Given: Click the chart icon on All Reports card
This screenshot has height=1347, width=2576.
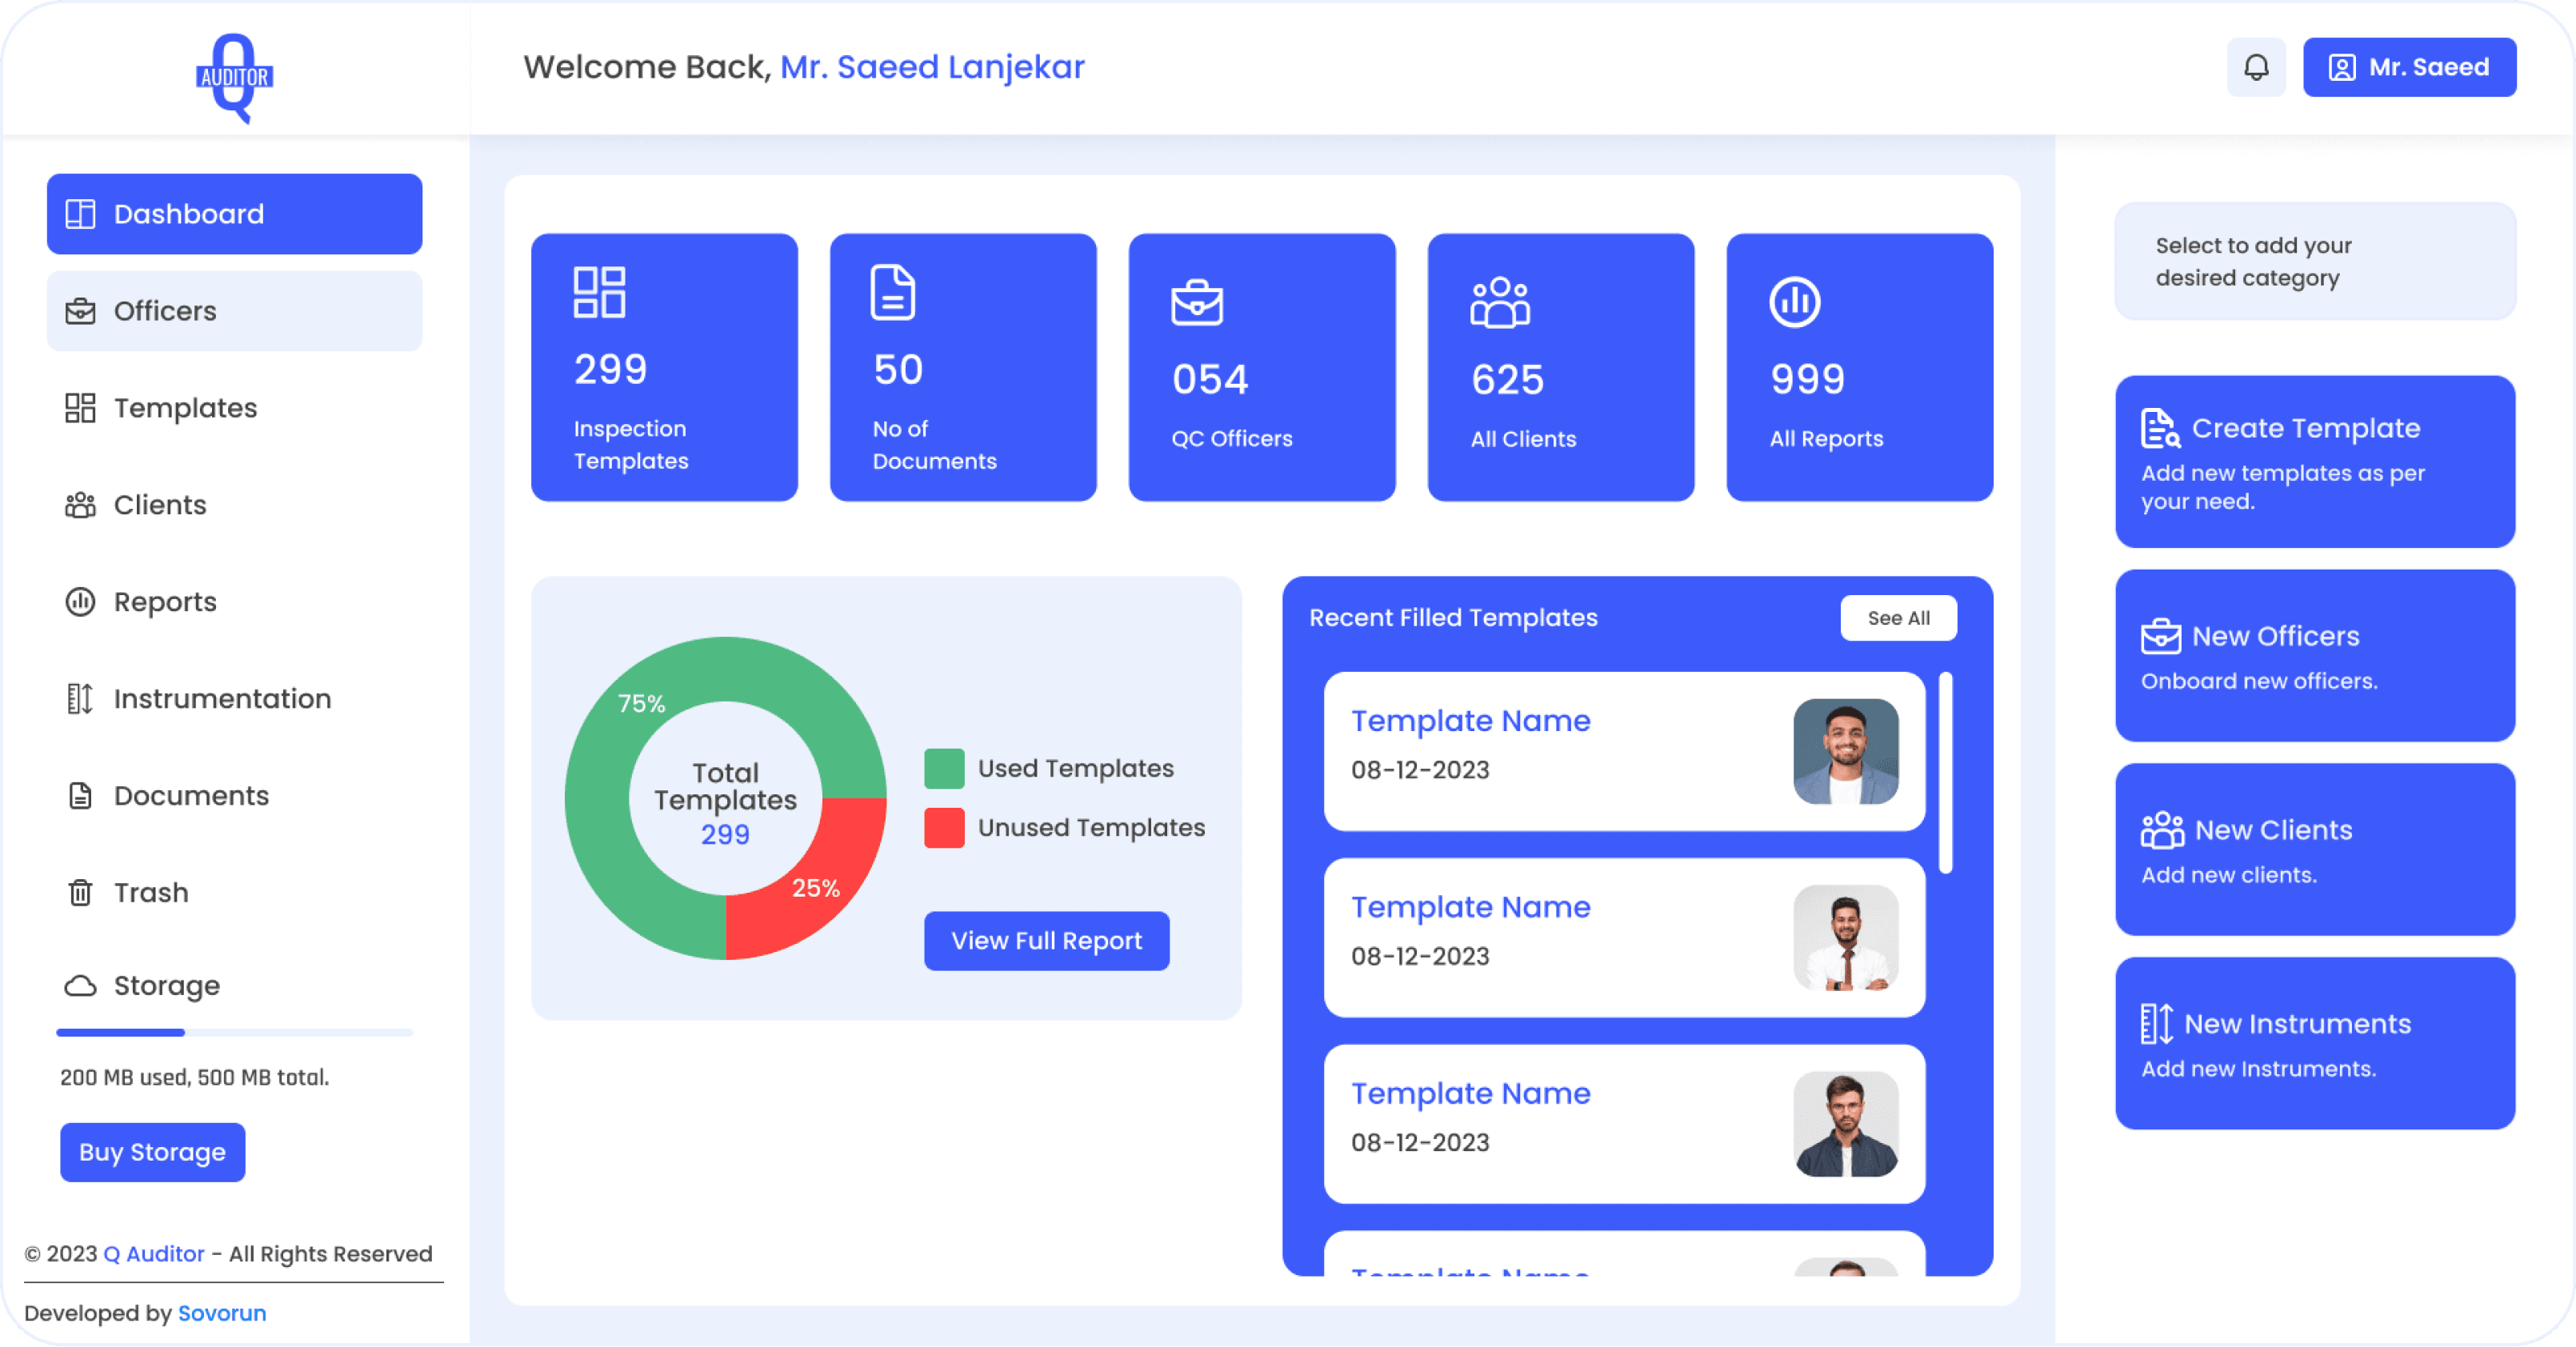Looking at the screenshot, I should click(x=1794, y=302).
